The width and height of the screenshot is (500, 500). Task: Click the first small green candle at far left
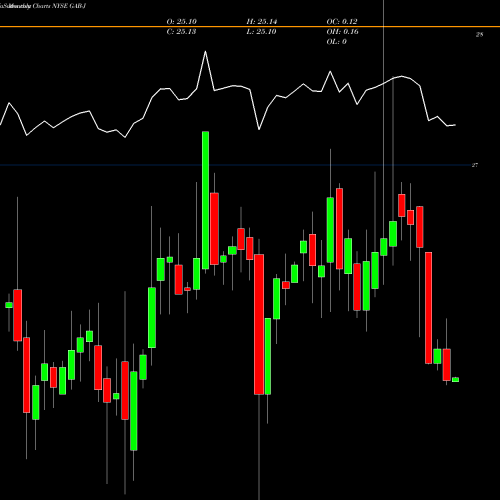tap(9, 305)
